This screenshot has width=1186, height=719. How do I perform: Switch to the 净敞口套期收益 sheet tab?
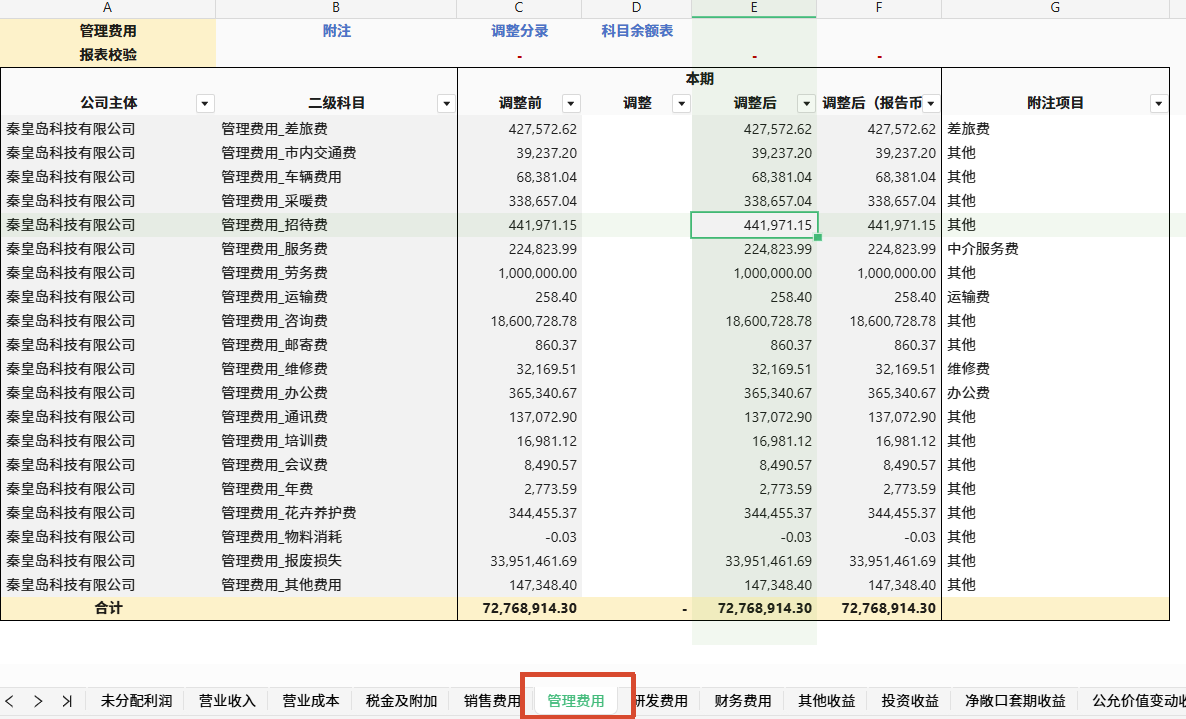click(1015, 701)
